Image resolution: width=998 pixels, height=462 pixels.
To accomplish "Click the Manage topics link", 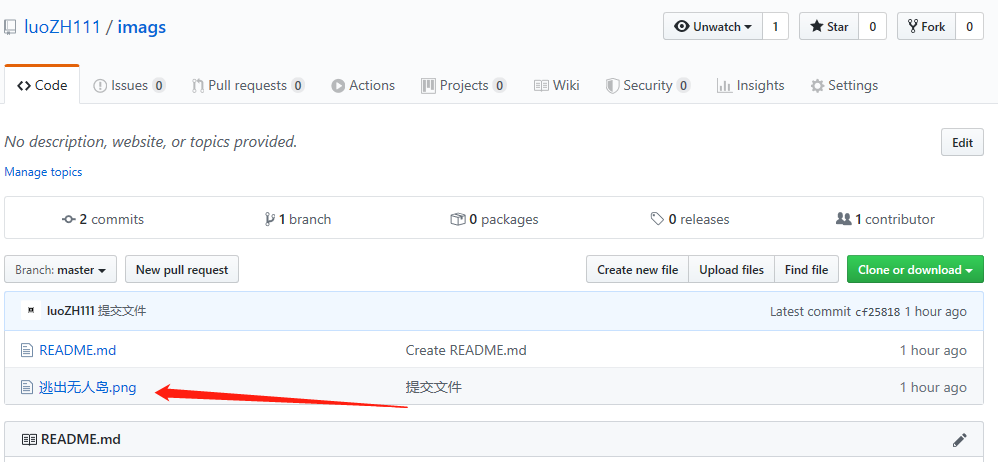I will click(43, 172).
